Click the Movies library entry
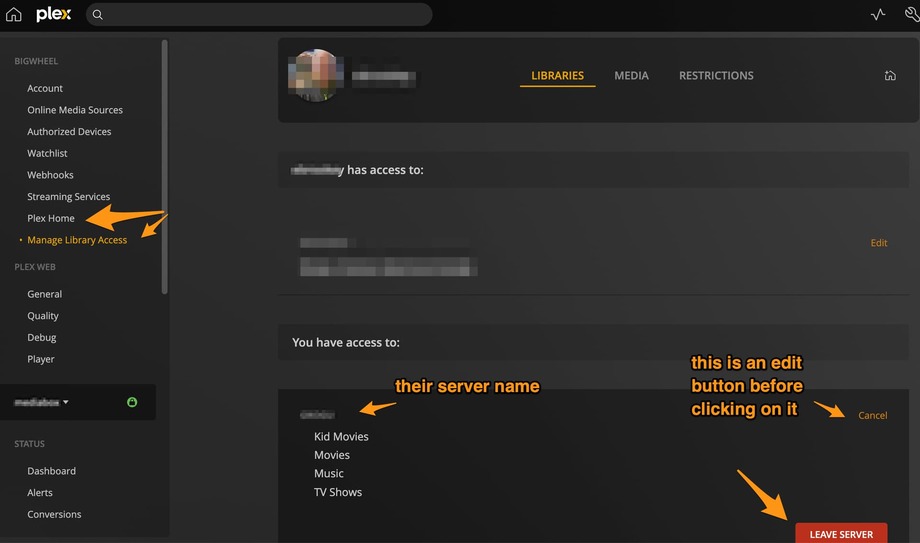The image size is (920, 543). coord(332,455)
